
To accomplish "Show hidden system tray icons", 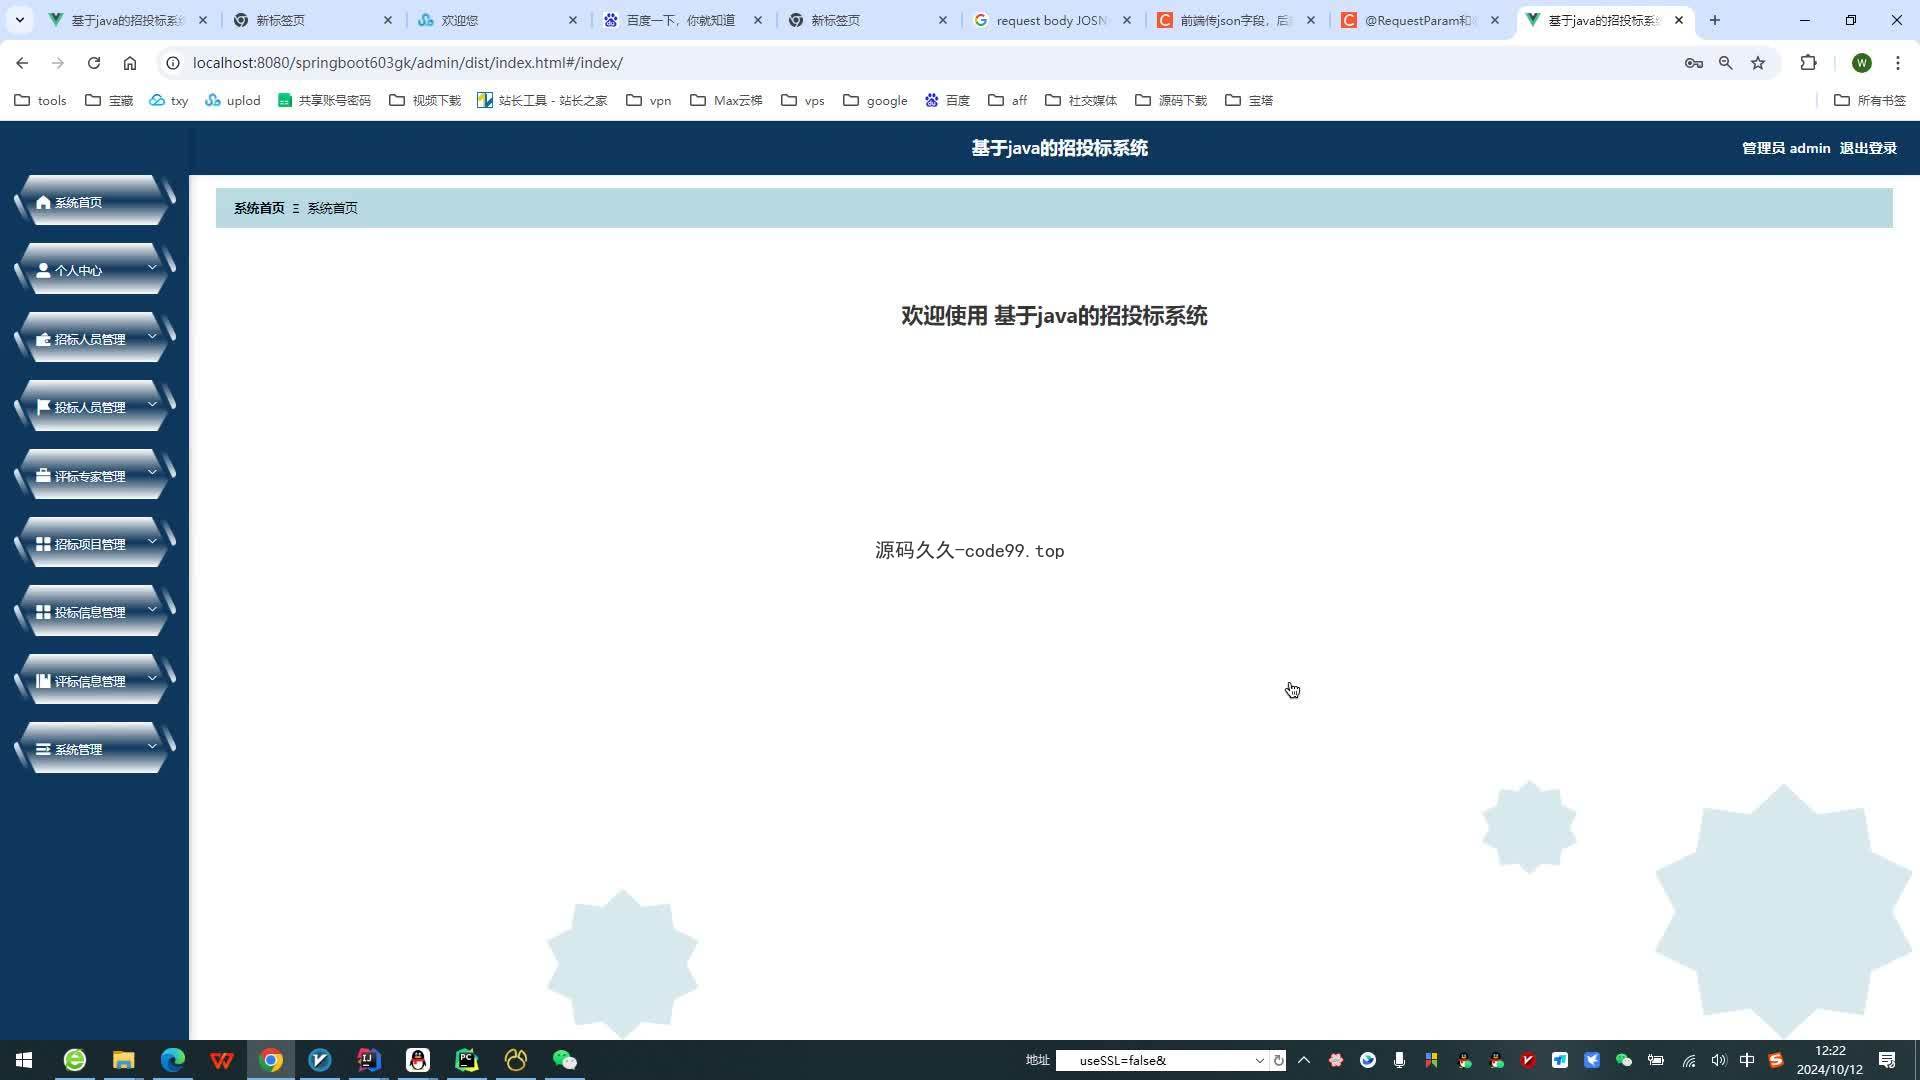I will pyautogui.click(x=1304, y=1060).
